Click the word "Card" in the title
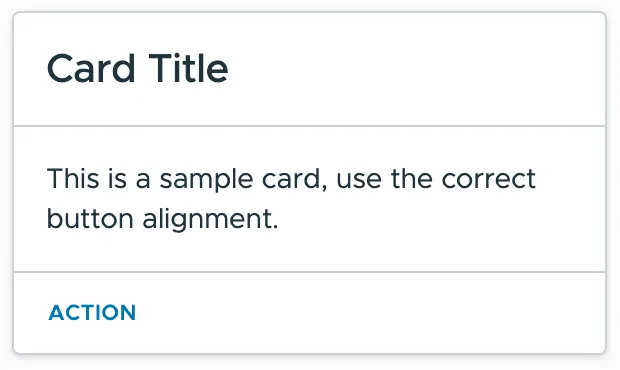 pos(91,69)
